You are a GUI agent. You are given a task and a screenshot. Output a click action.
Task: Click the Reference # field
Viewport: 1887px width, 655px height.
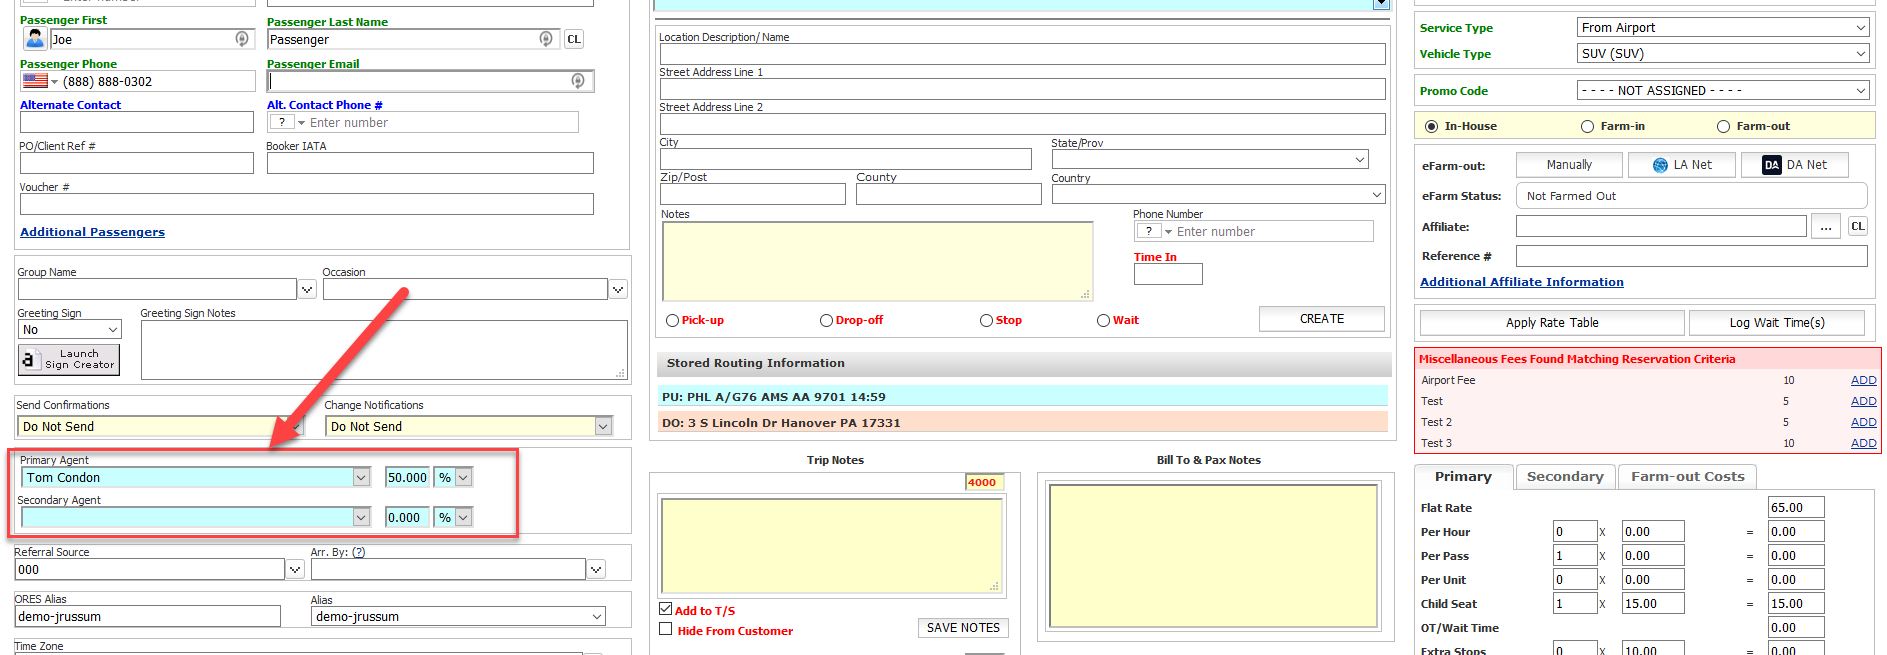[1691, 256]
